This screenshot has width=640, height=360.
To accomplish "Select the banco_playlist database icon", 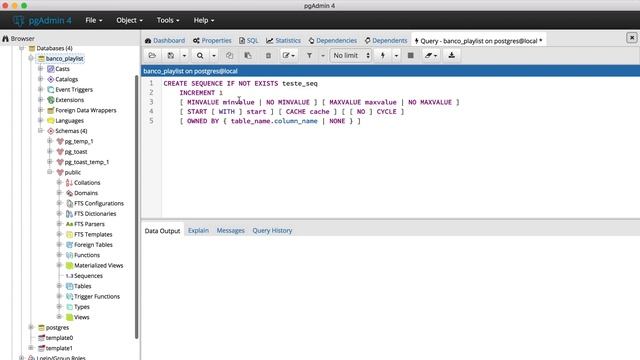I will pyautogui.click(x=41, y=59).
